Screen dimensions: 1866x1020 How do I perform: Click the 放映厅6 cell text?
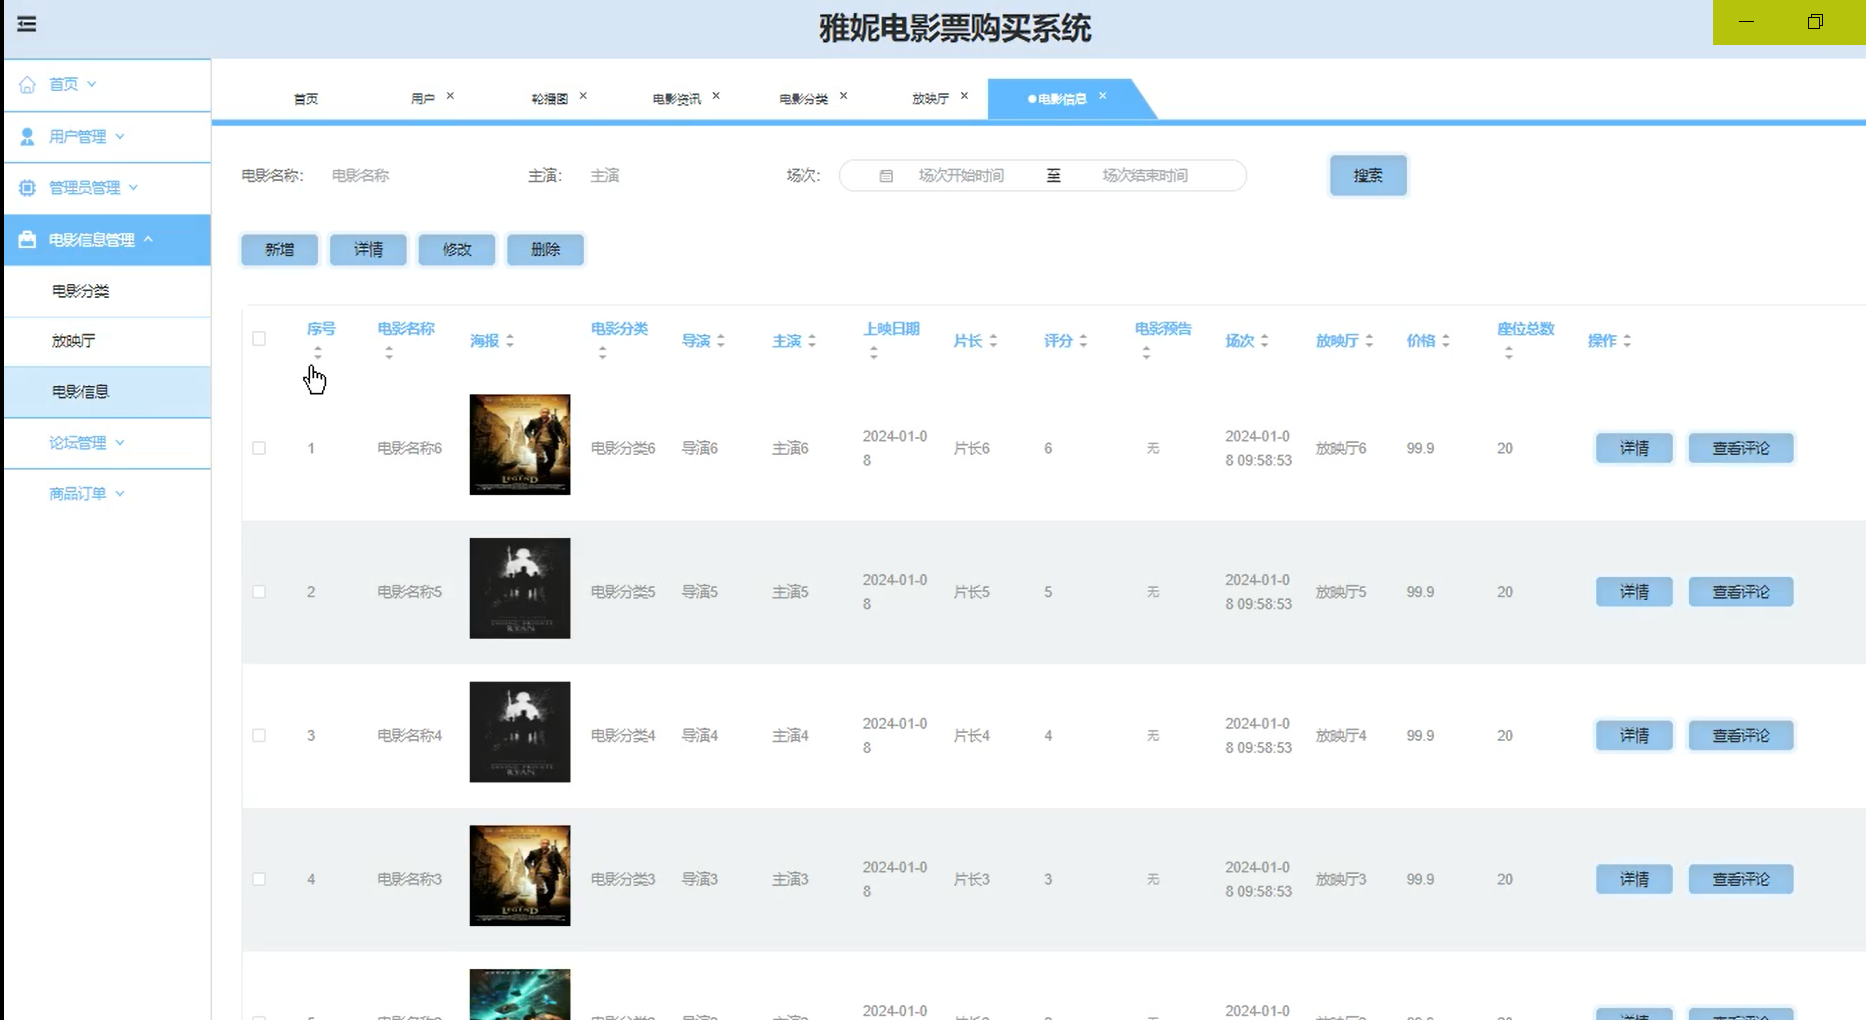(x=1341, y=448)
